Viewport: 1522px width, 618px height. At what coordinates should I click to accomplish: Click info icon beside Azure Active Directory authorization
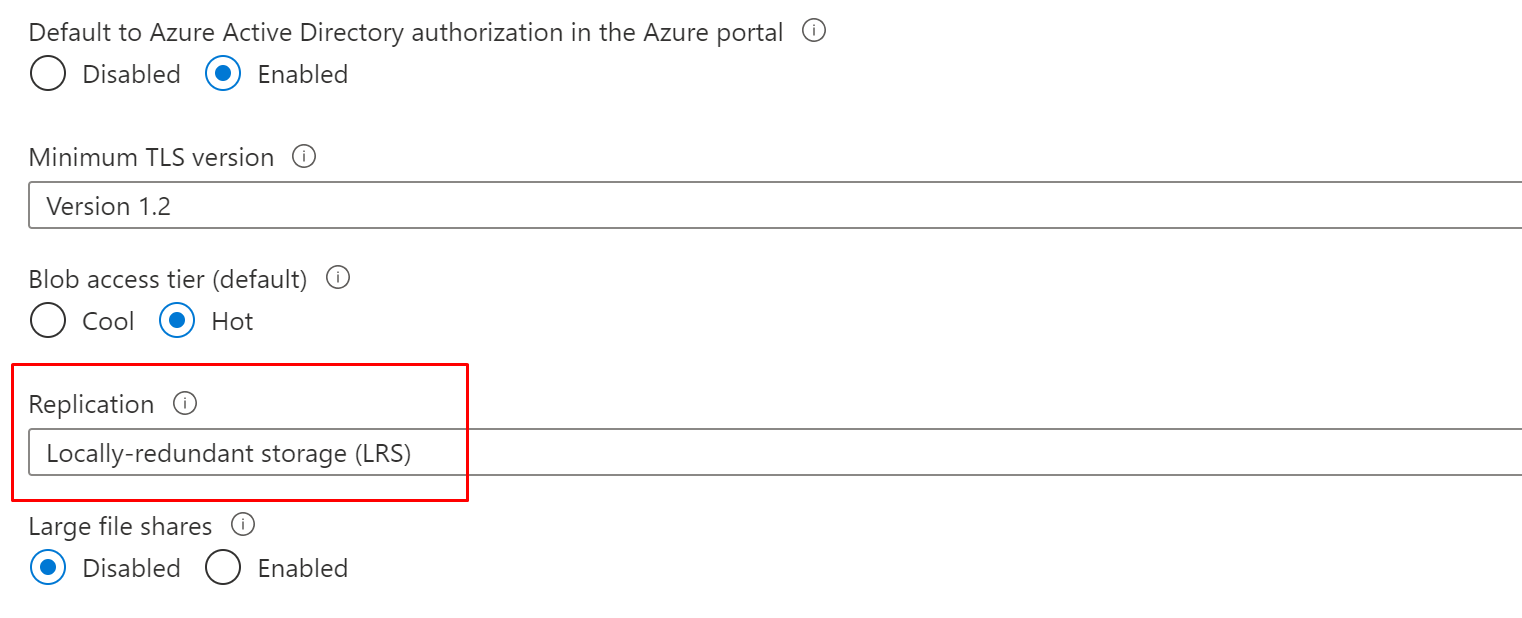click(814, 31)
